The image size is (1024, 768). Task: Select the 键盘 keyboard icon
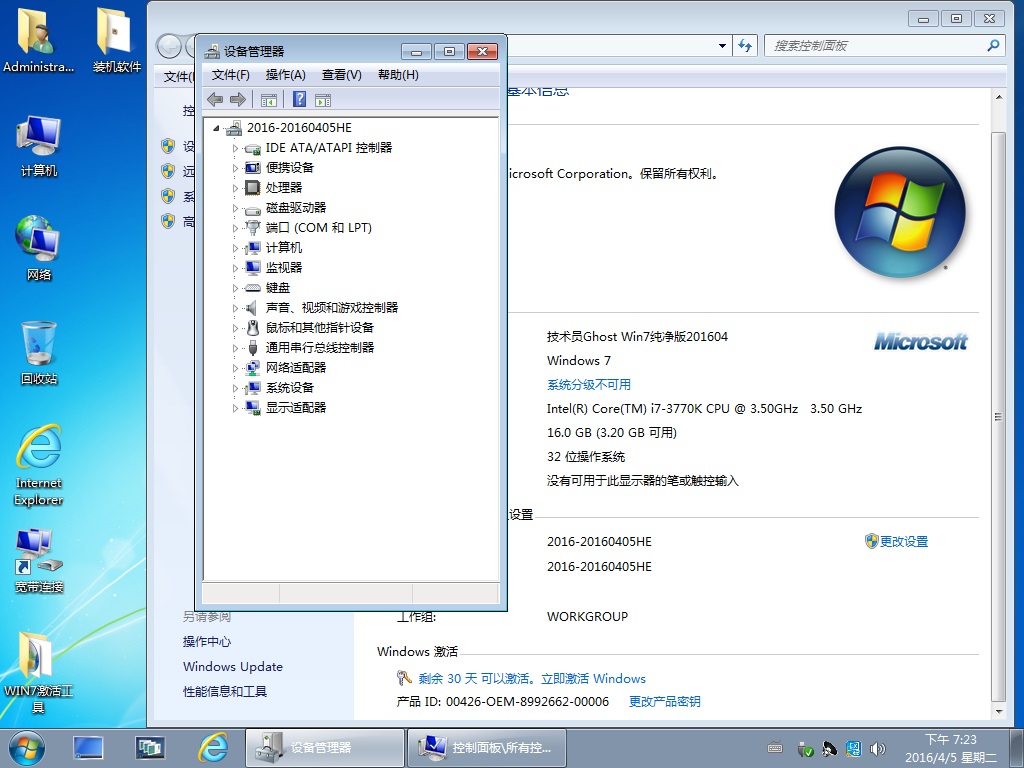[252, 288]
